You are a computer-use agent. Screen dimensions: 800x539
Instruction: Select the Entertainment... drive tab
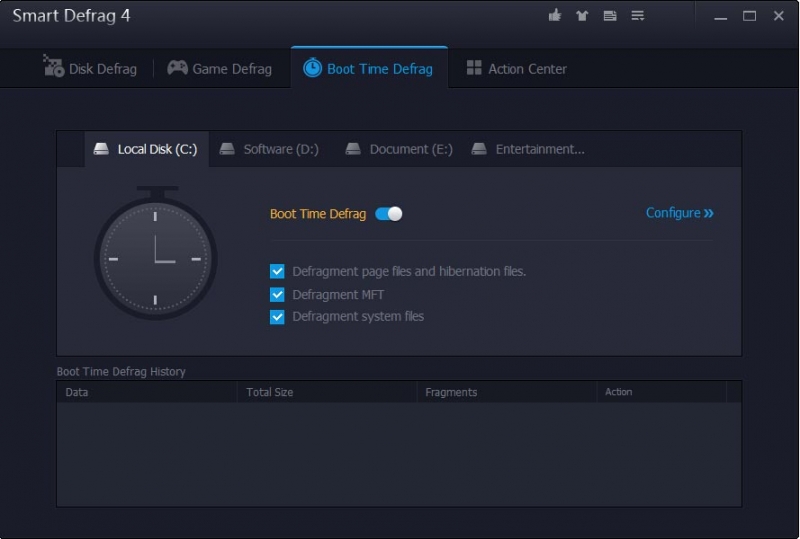tap(528, 149)
